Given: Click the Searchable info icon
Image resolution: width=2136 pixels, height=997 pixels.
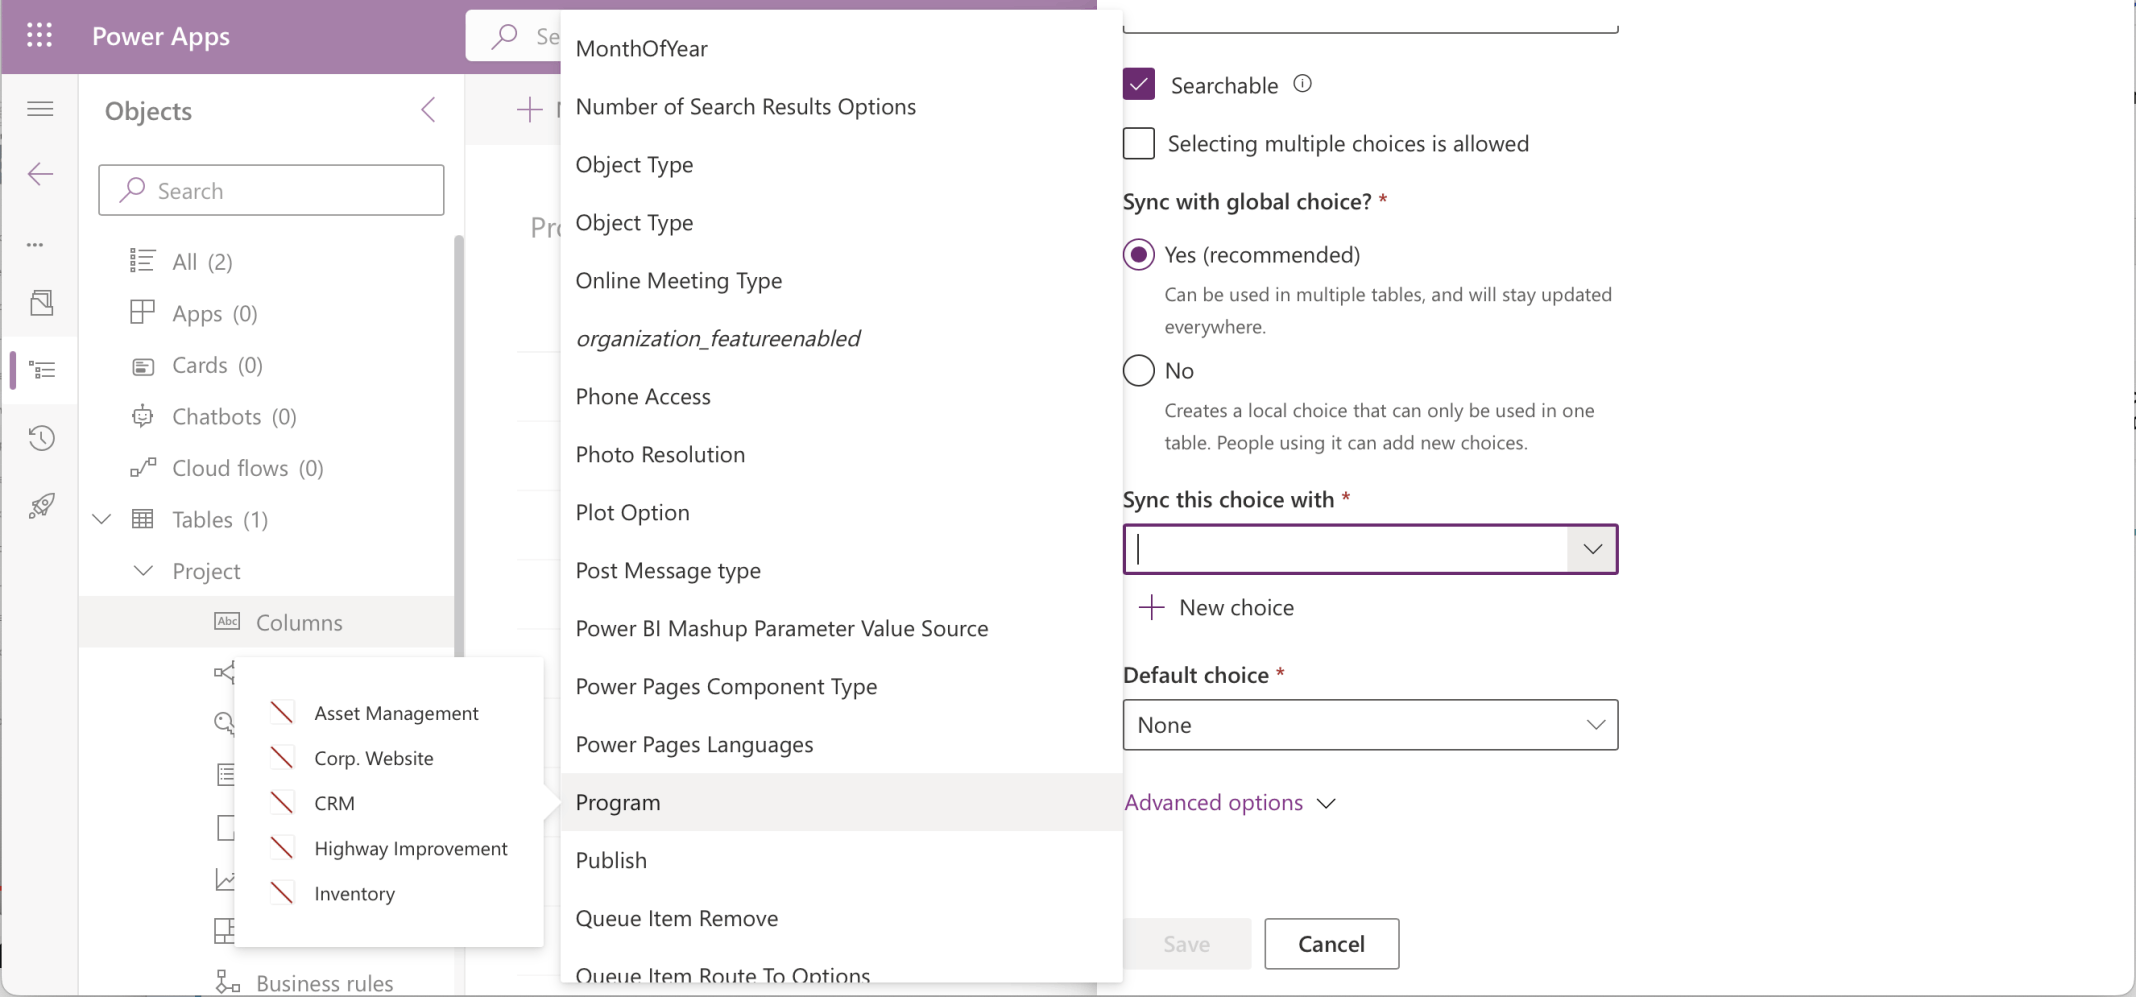Looking at the screenshot, I should [x=1302, y=84].
